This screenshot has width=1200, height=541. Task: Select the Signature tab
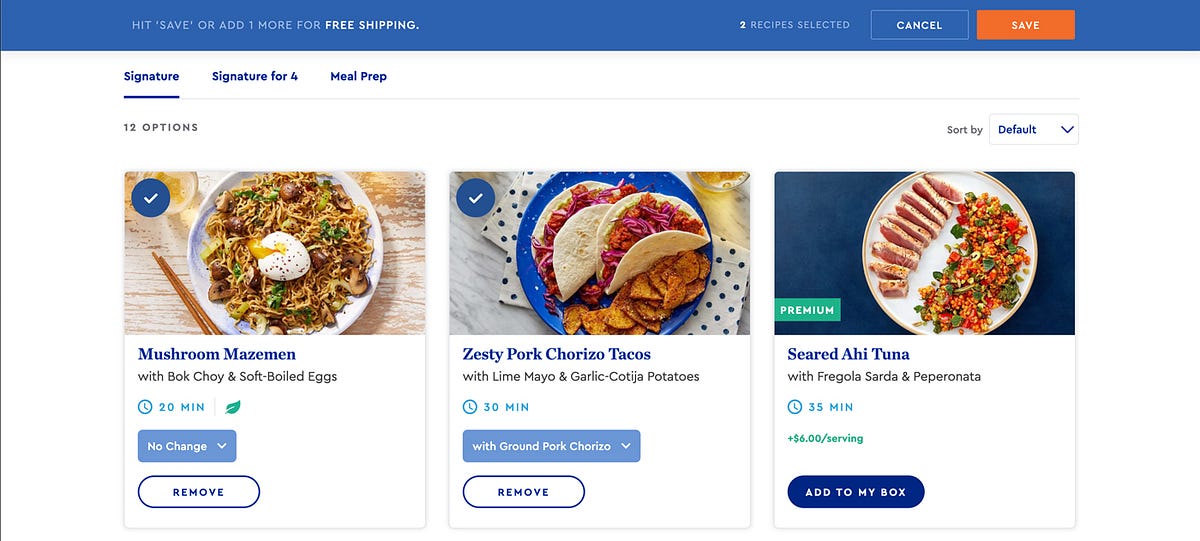(151, 76)
